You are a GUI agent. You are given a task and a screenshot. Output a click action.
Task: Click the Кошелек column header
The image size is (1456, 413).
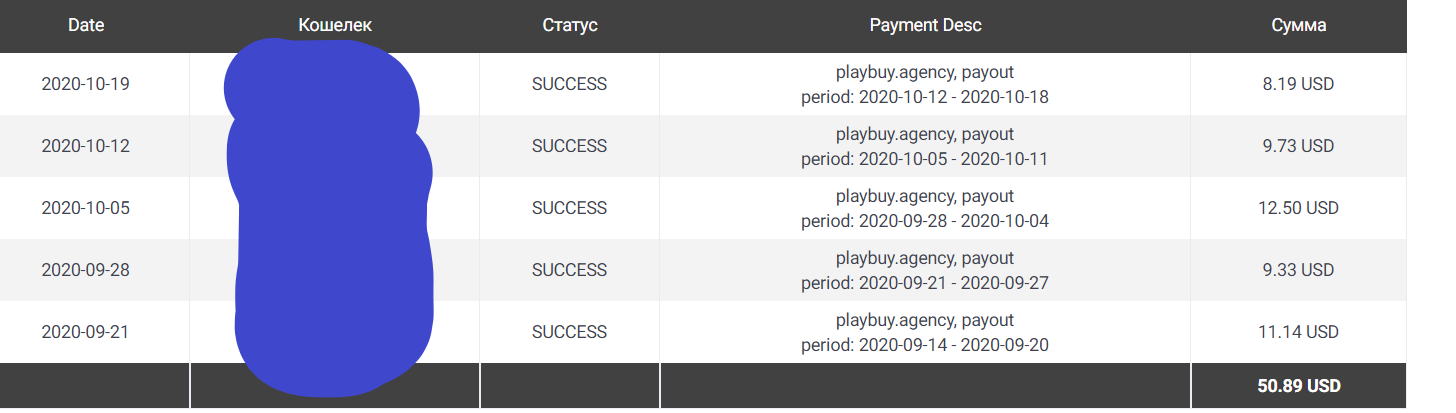(335, 26)
